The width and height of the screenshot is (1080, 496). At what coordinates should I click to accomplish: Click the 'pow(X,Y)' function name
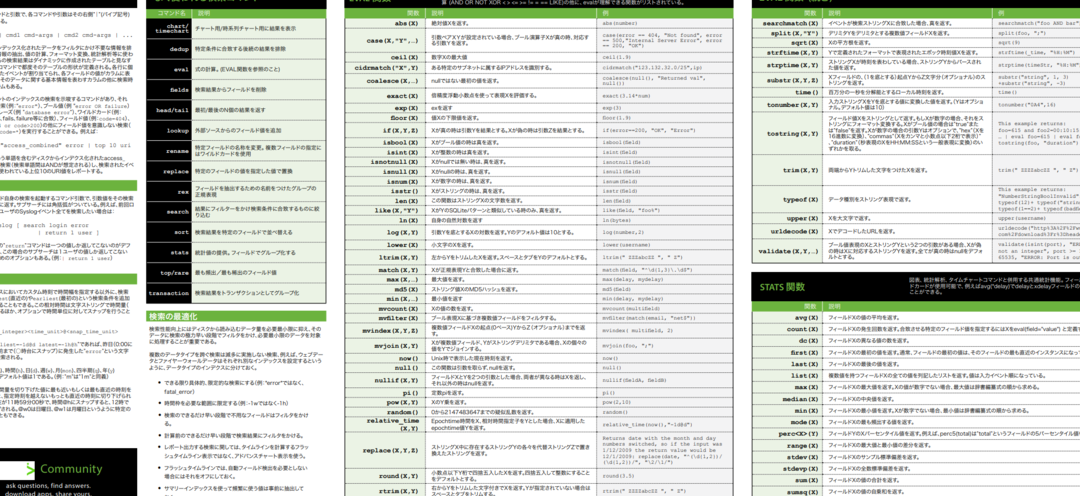401,402
